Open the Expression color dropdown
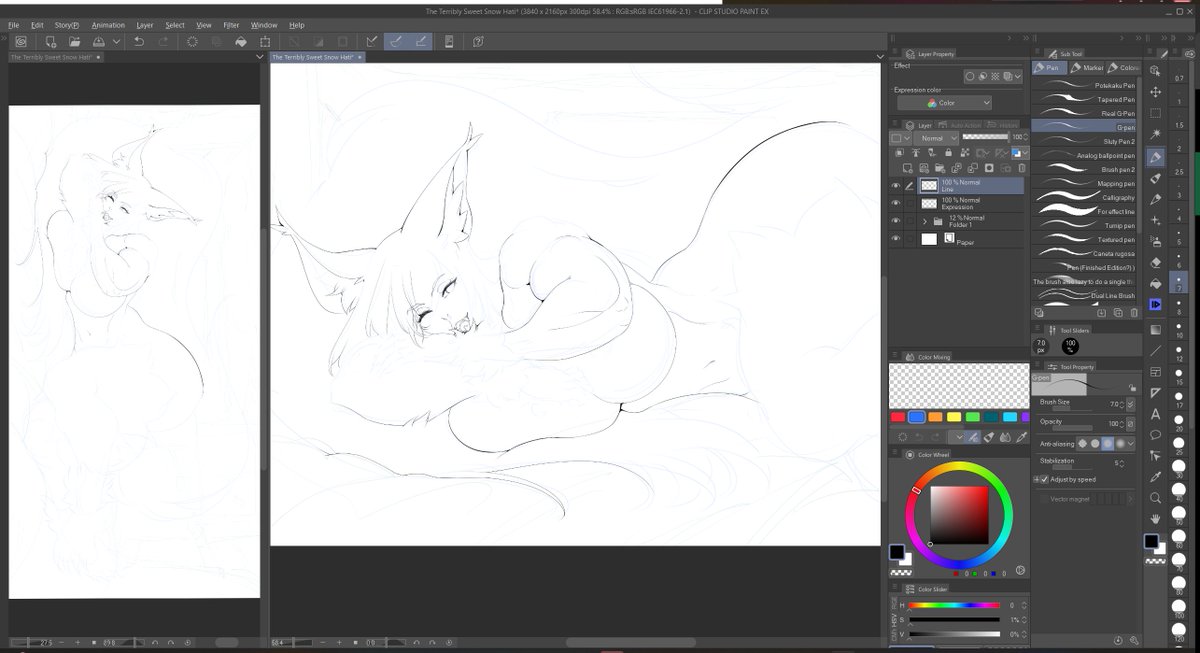Viewport: 1200px width, 653px height. [x=945, y=103]
